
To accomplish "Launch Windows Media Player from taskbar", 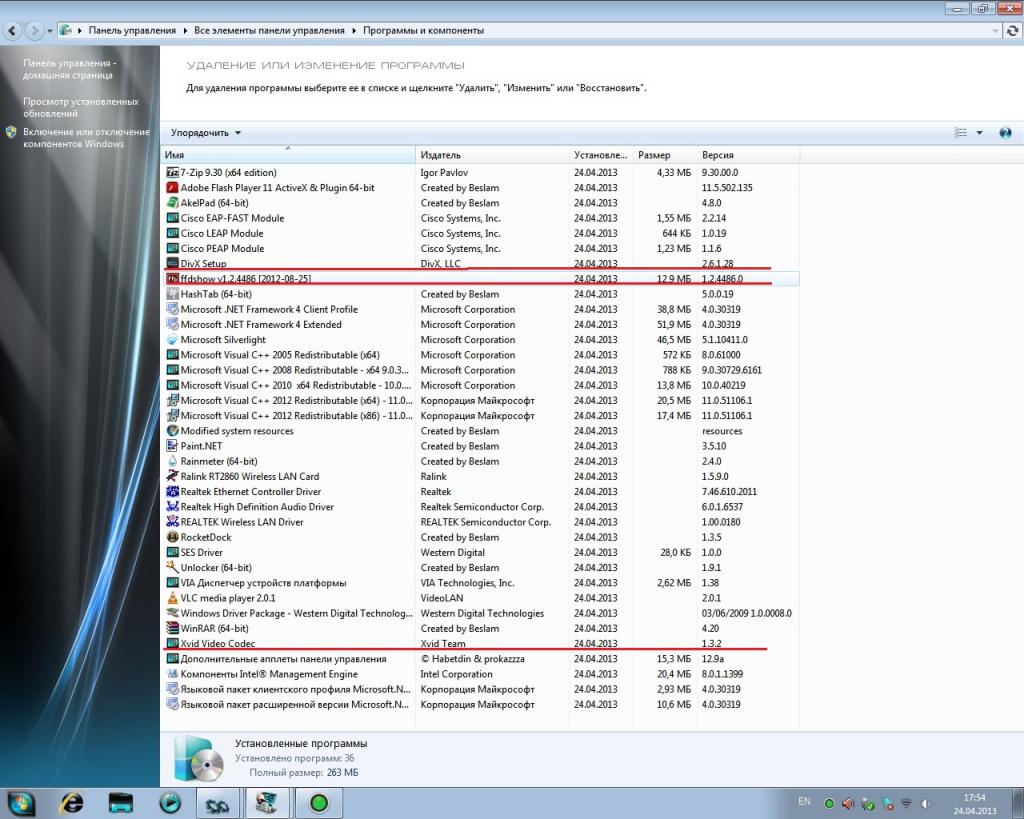I will [x=171, y=802].
